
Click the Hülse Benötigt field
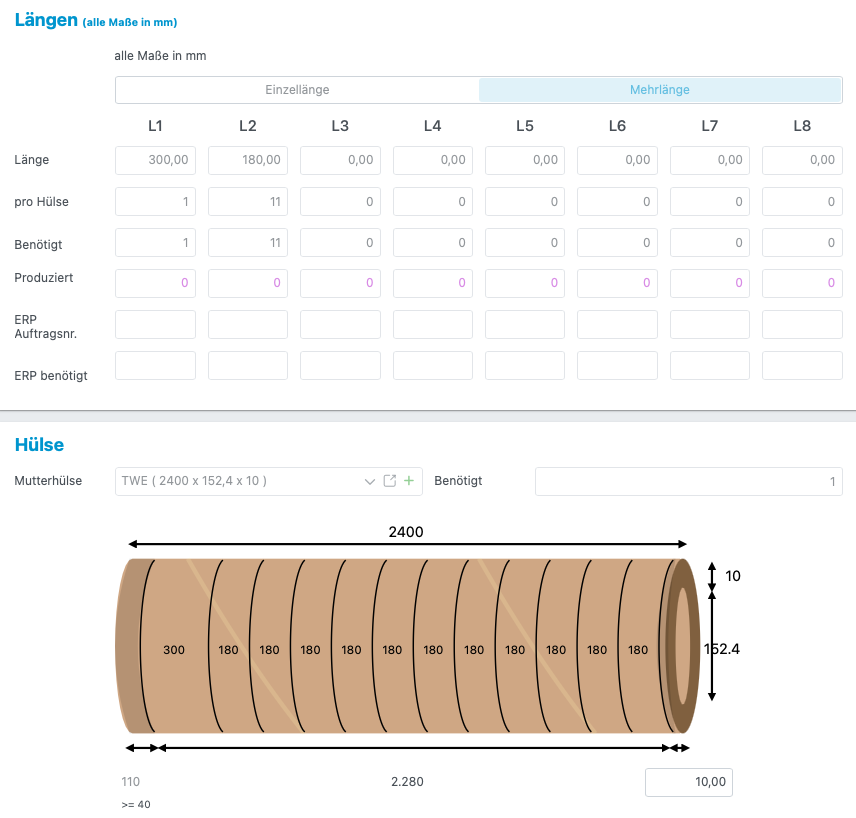(x=688, y=481)
